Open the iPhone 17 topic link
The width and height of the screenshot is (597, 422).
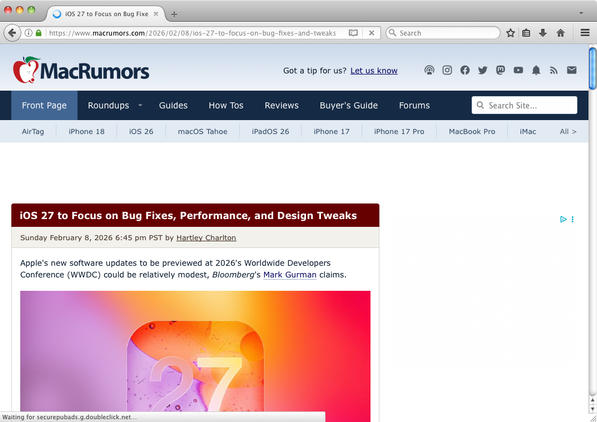(x=331, y=131)
